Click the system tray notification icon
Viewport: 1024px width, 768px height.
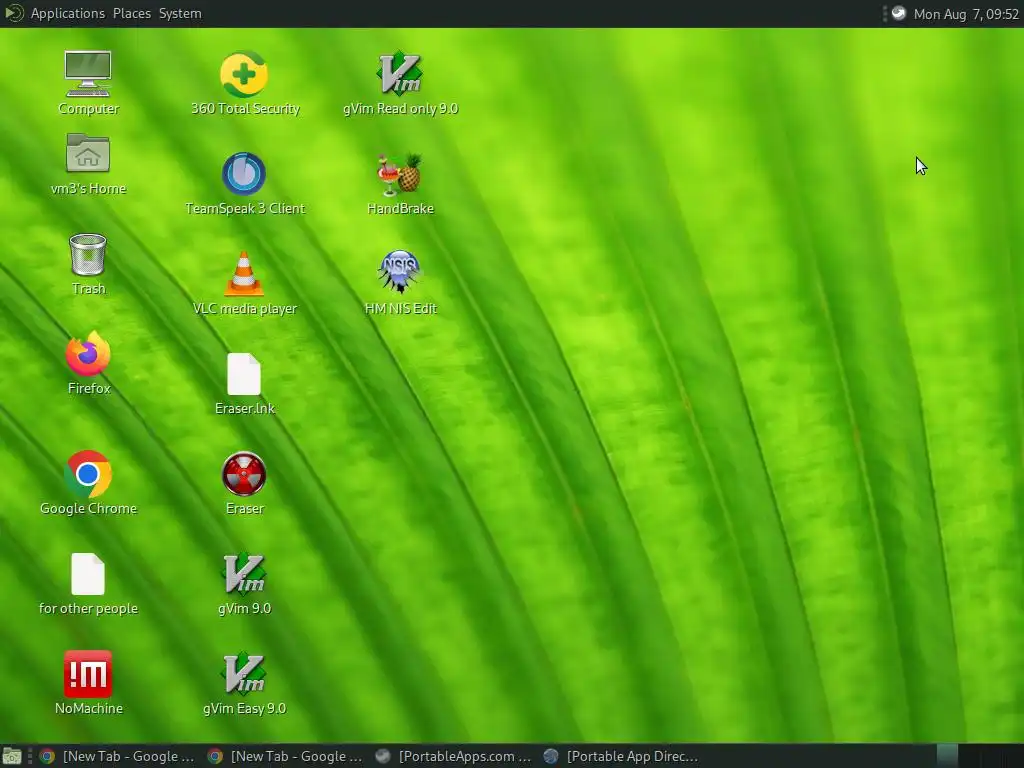(x=899, y=13)
